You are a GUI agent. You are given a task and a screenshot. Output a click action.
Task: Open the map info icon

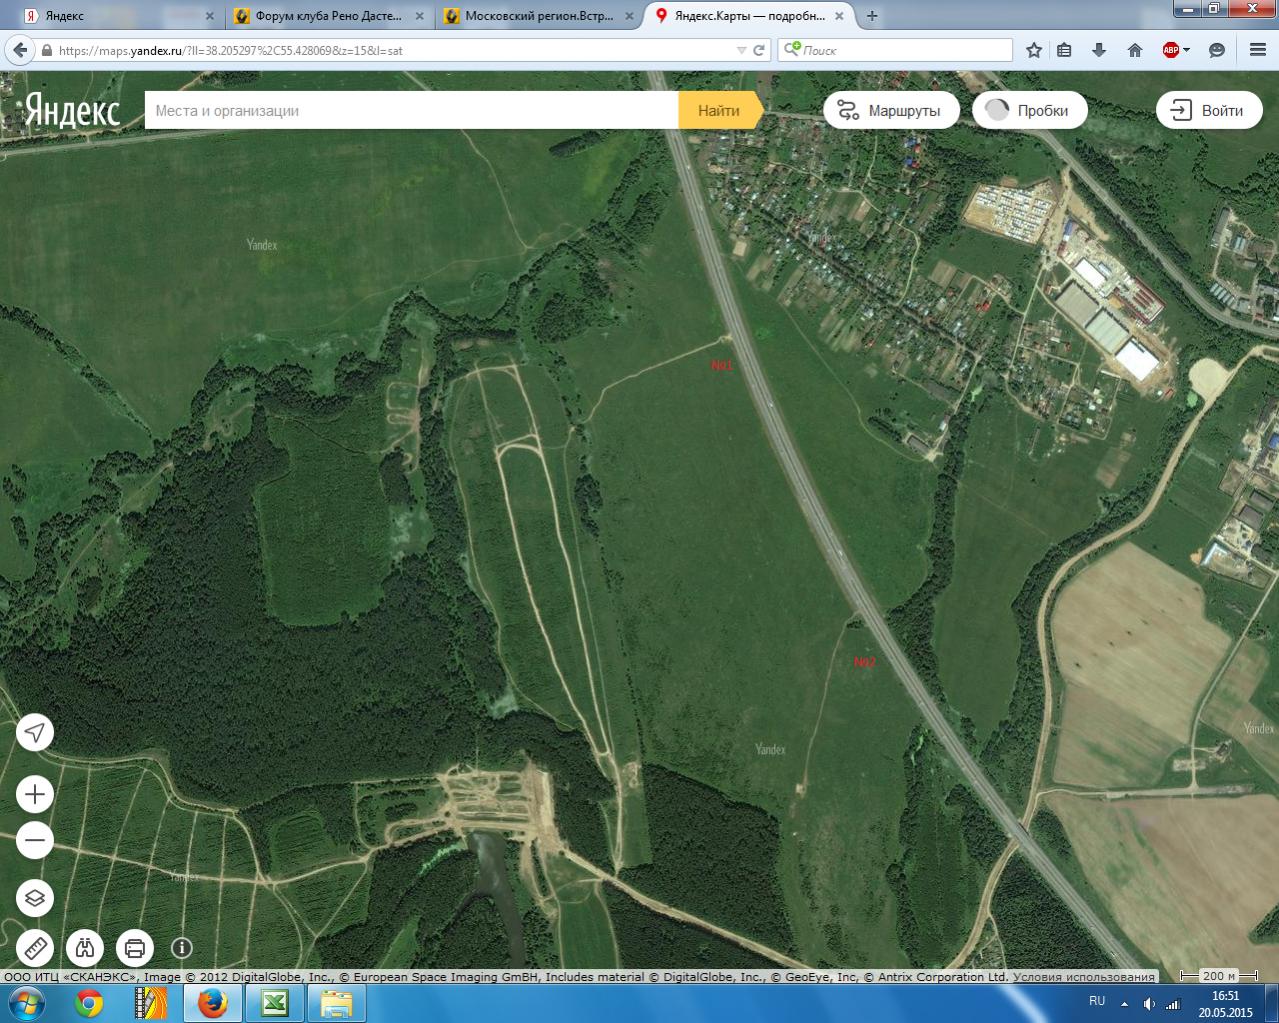[x=181, y=947]
